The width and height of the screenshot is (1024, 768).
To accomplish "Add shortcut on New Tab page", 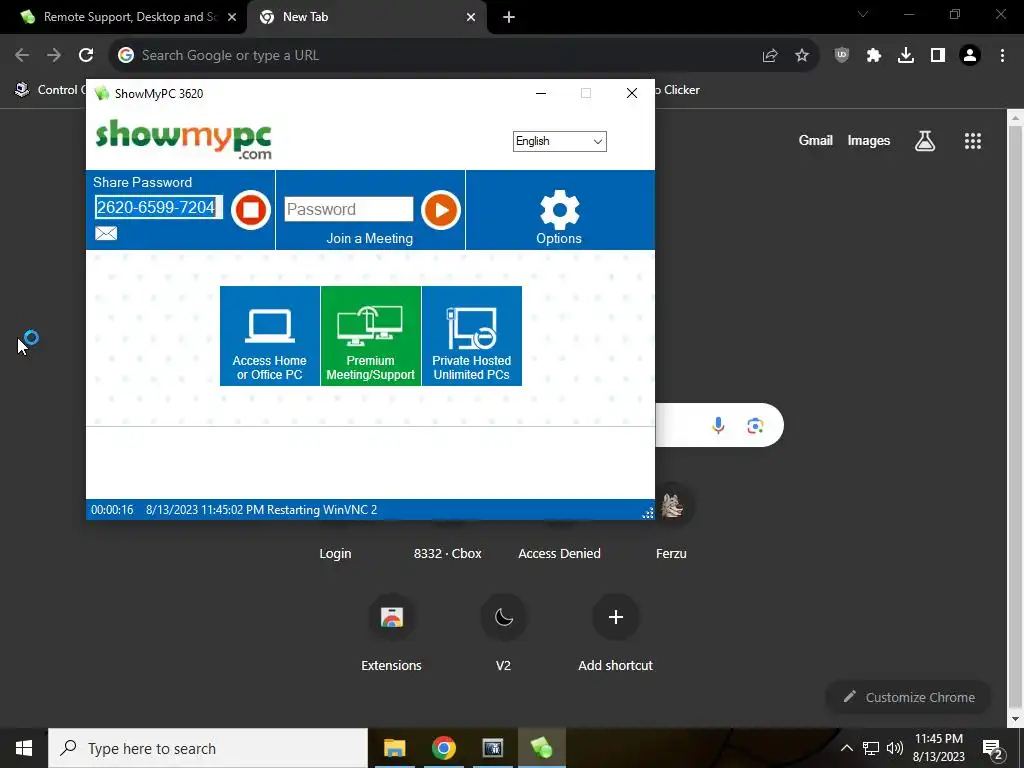I will pos(616,633).
